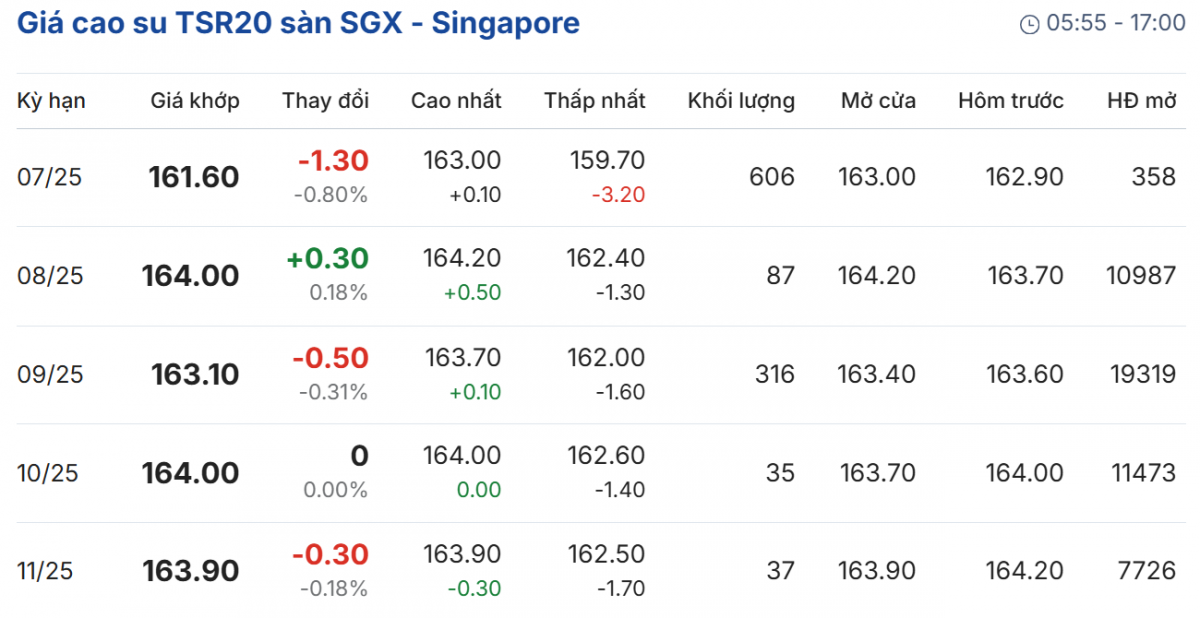
Task: Select the 08/25 contract term
Action: click(x=50, y=276)
